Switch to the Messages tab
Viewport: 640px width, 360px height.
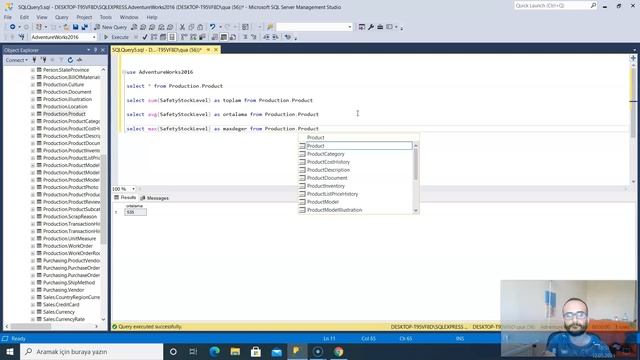click(x=154, y=198)
